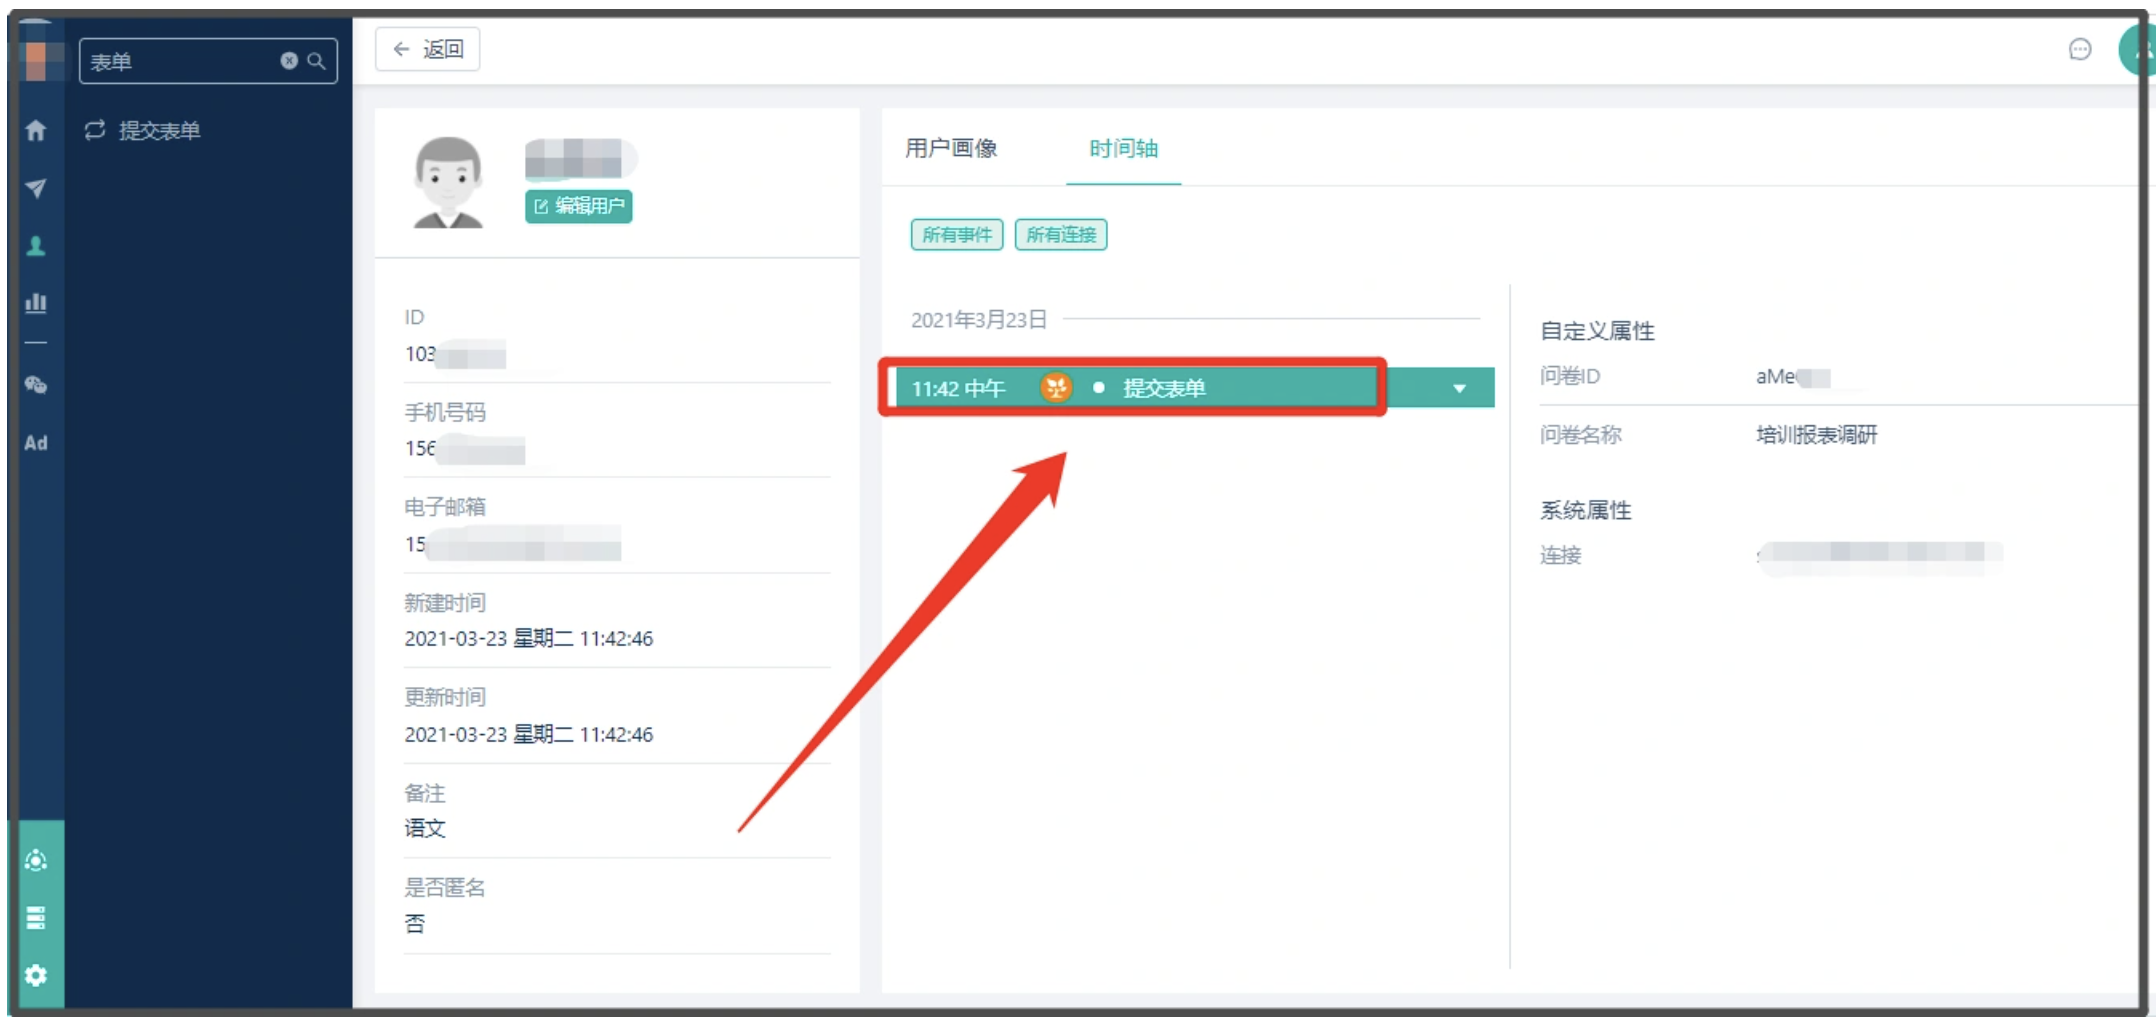Viewport: 2156px width, 1024px height.
Task: Click the logo at top left
Action: pos(36,60)
